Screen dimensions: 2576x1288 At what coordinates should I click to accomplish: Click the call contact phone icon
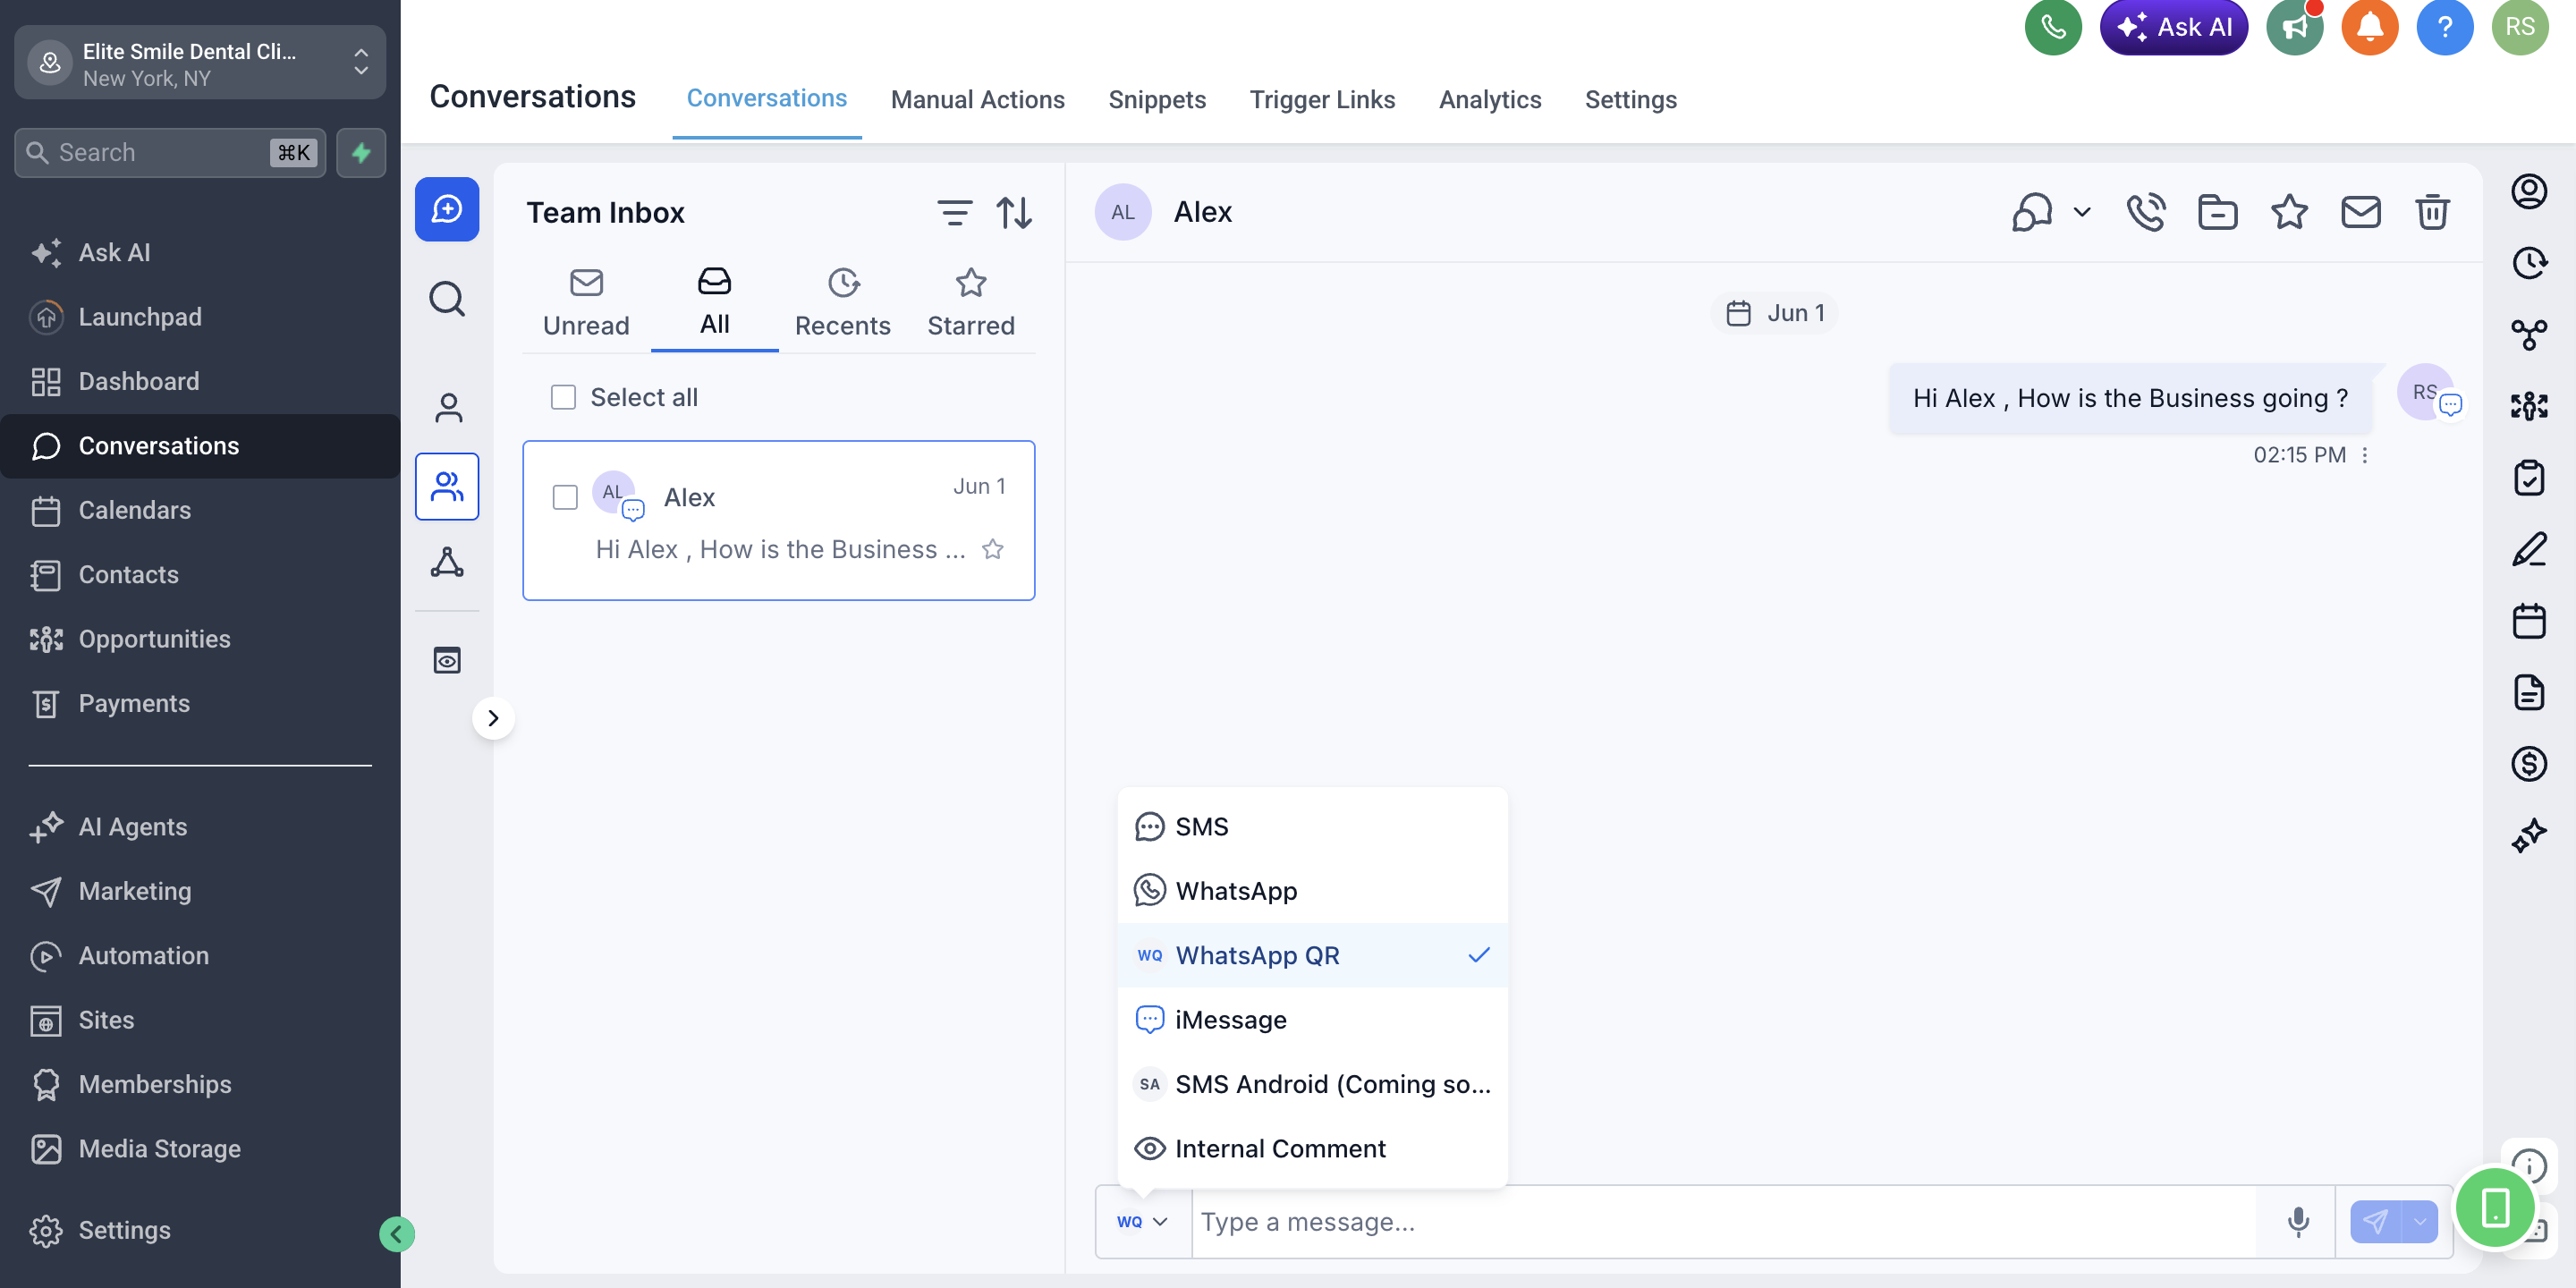(x=2146, y=212)
